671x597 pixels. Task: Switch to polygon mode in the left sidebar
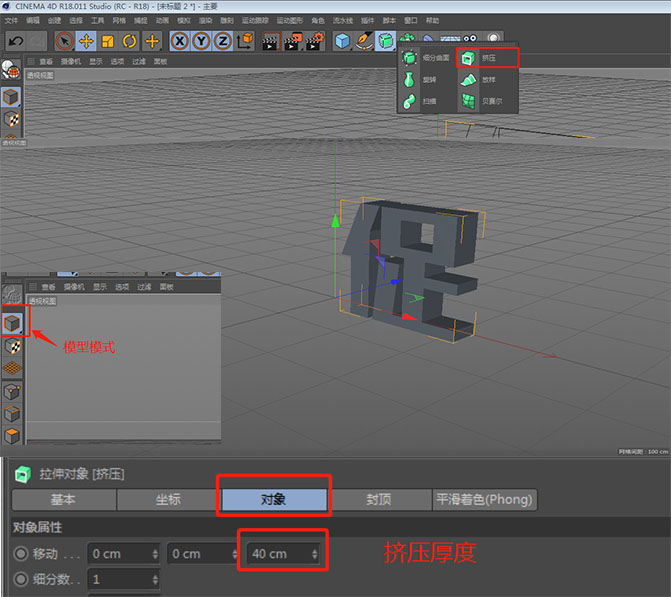tap(12, 435)
